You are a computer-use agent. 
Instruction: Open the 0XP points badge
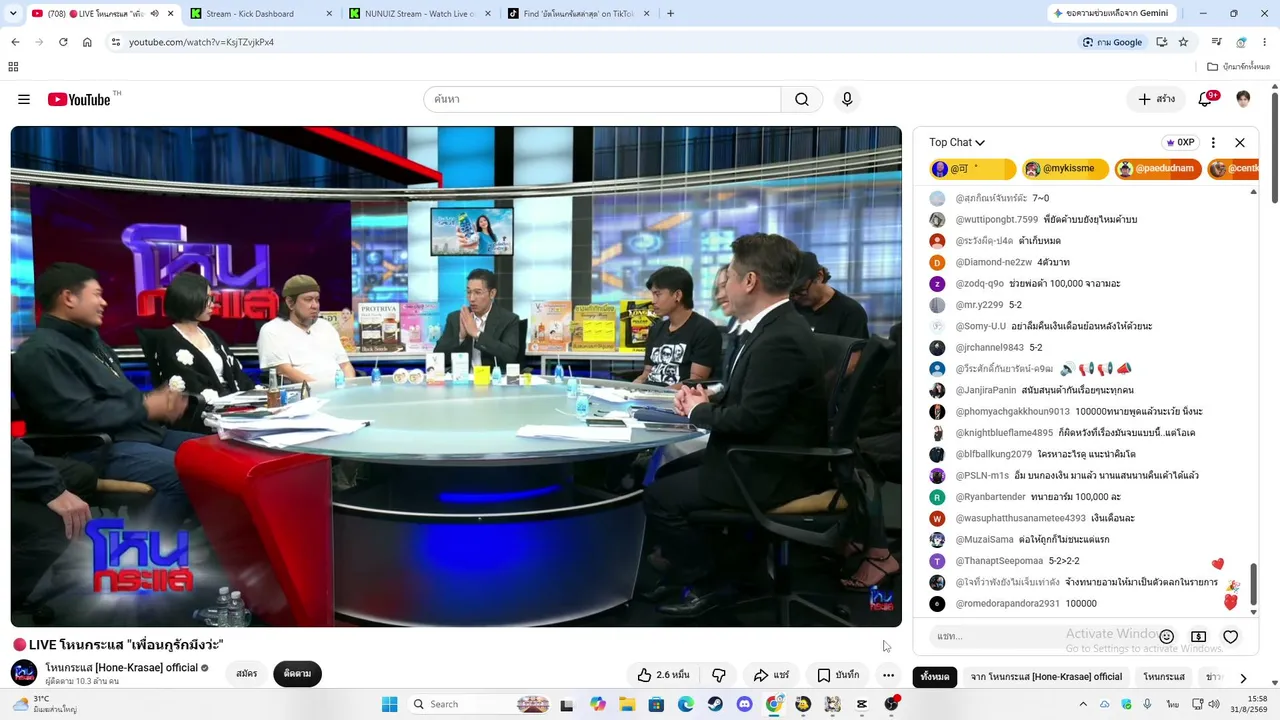pos(1181,142)
